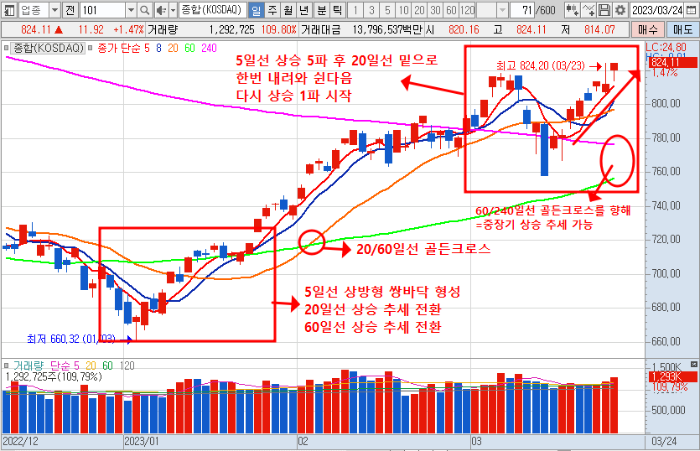The width and height of the screenshot is (700, 451).
Task: Click the add line overlay icon
Action: (588, 10)
